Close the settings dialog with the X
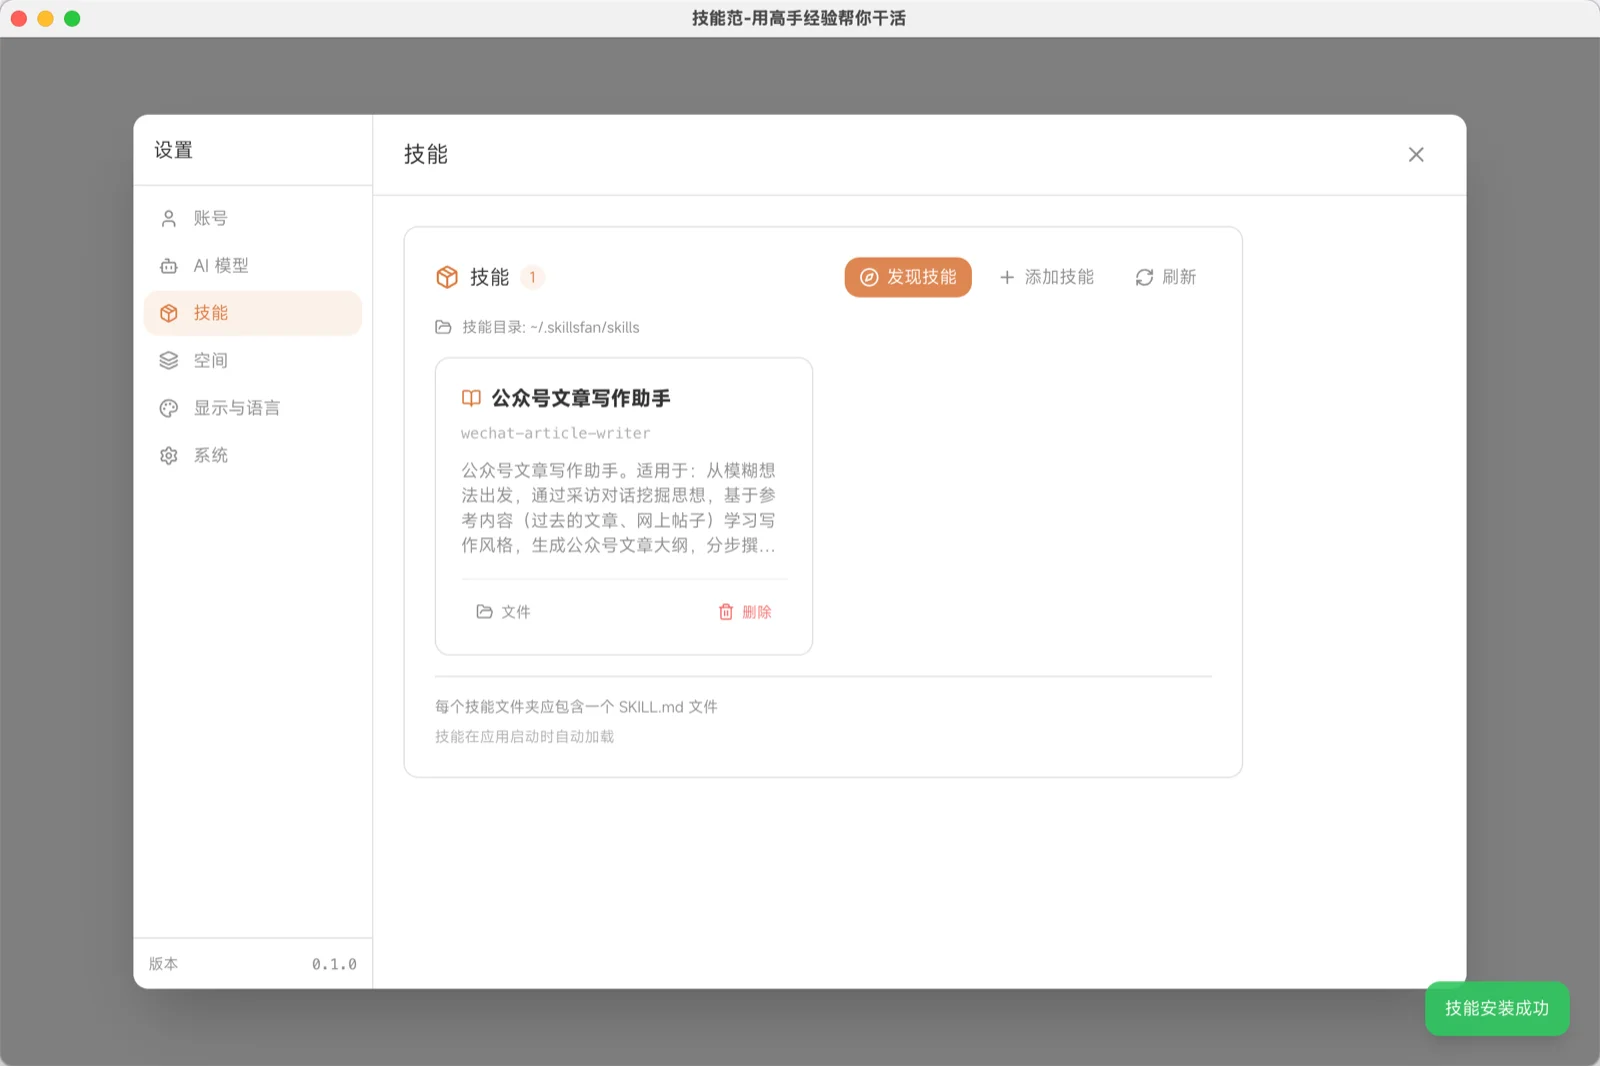The image size is (1600, 1066). [1415, 155]
